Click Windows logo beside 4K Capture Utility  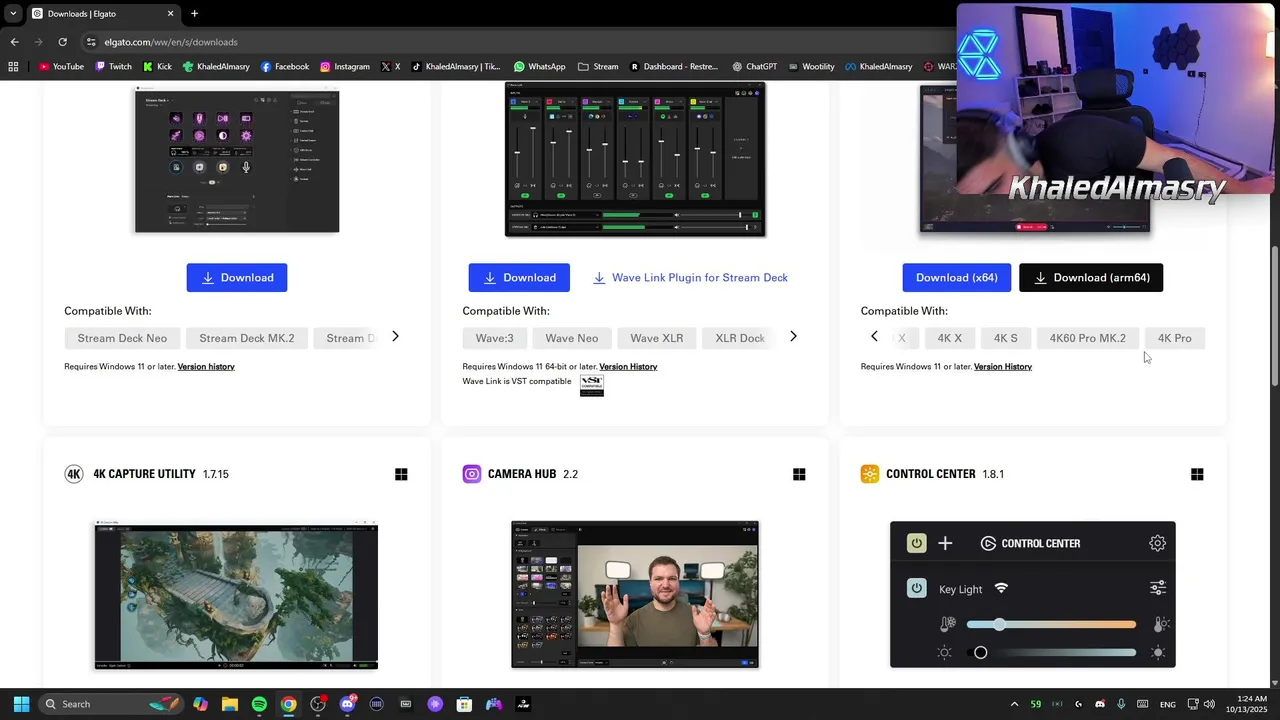pyautogui.click(x=401, y=474)
